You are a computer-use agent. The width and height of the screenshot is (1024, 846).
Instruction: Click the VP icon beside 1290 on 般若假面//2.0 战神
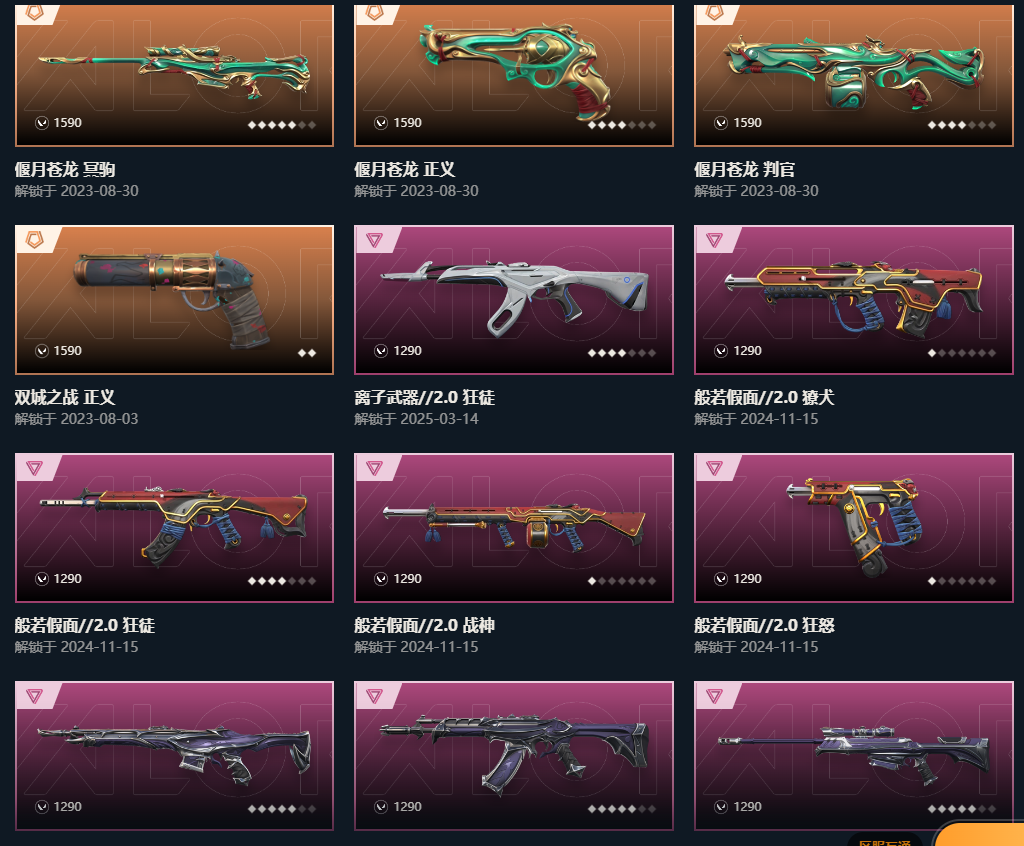(x=381, y=579)
